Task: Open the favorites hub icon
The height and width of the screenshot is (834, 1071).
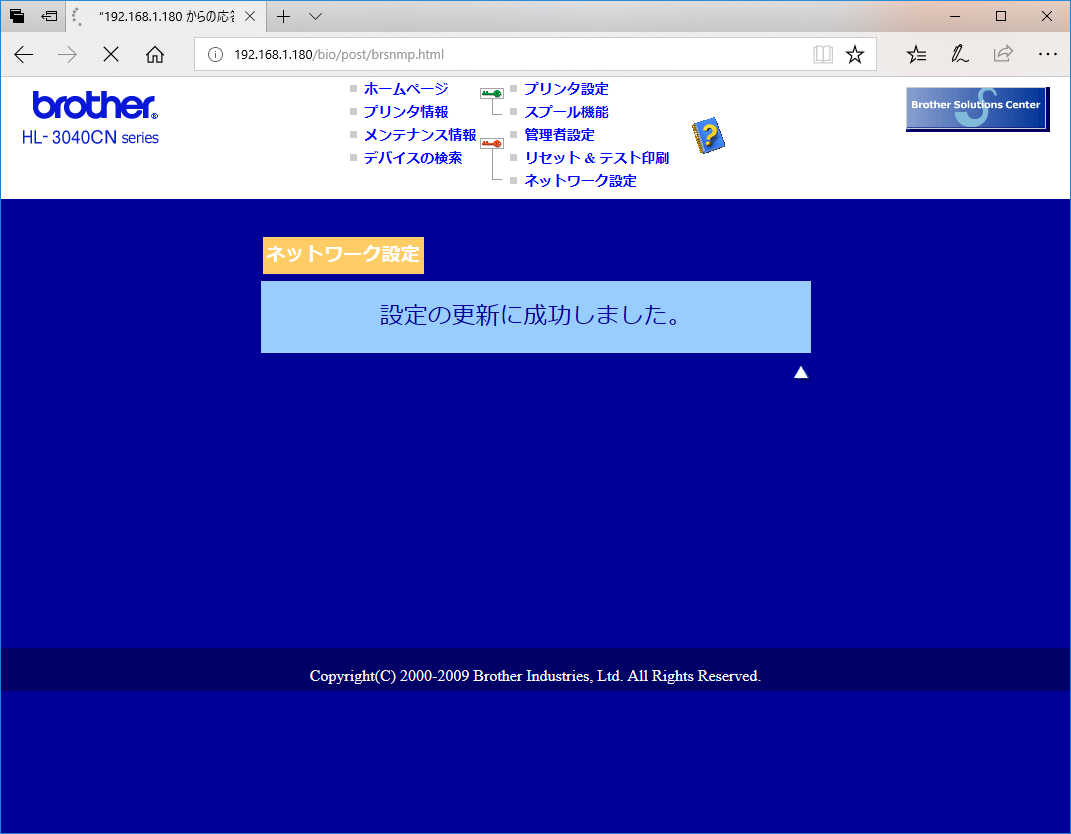Action: (916, 55)
